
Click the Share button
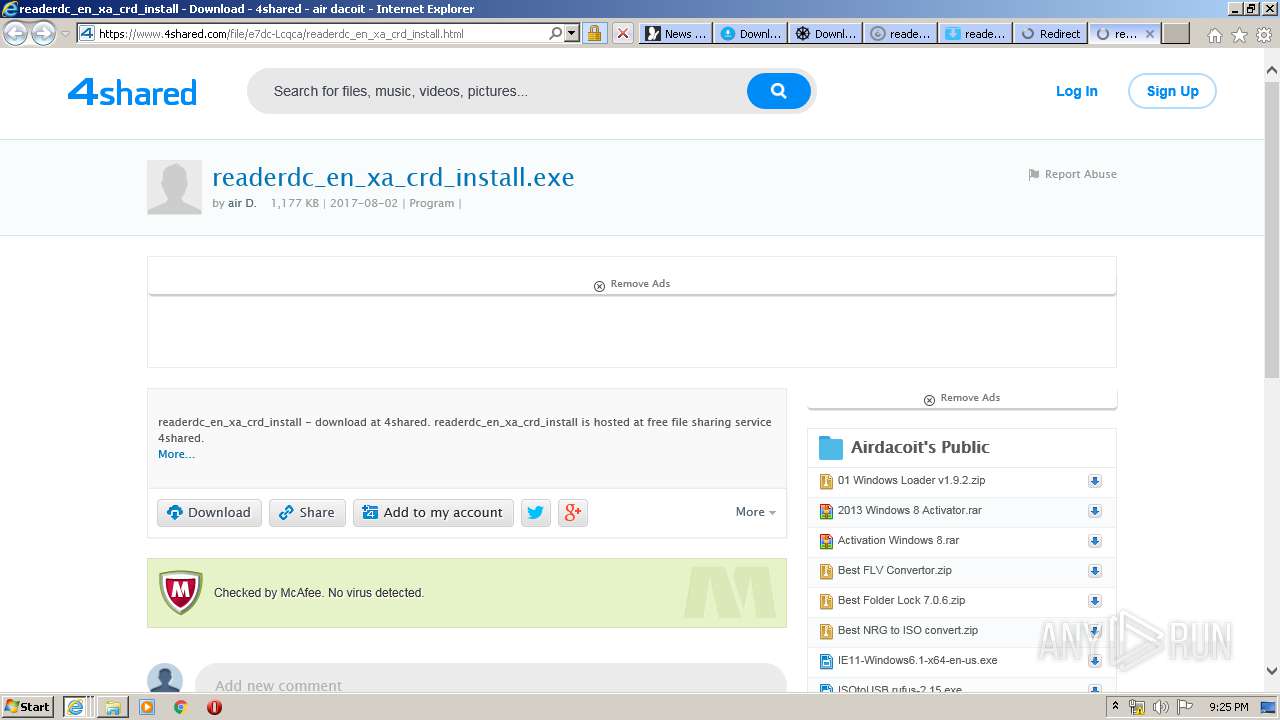pos(307,513)
